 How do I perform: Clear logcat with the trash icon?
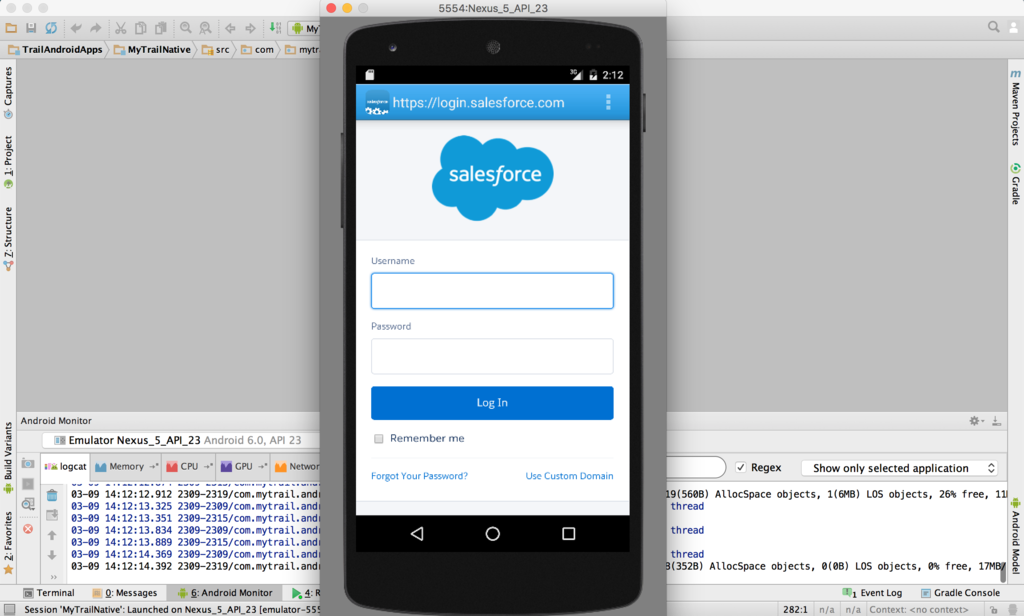tap(52, 495)
